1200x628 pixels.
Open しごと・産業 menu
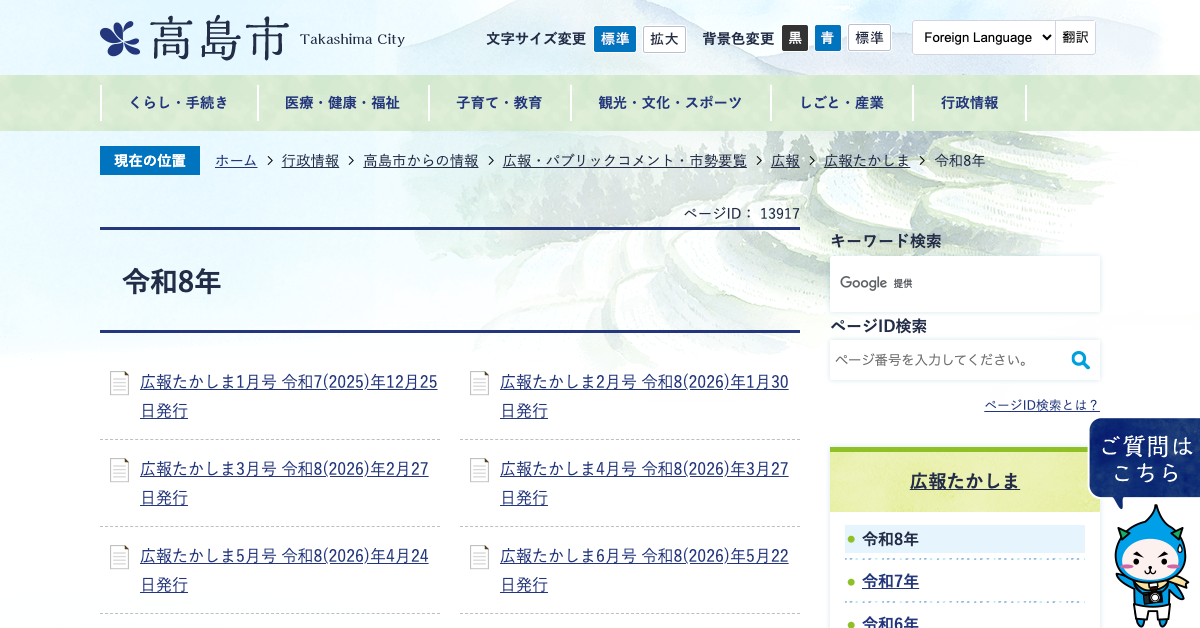click(x=842, y=103)
